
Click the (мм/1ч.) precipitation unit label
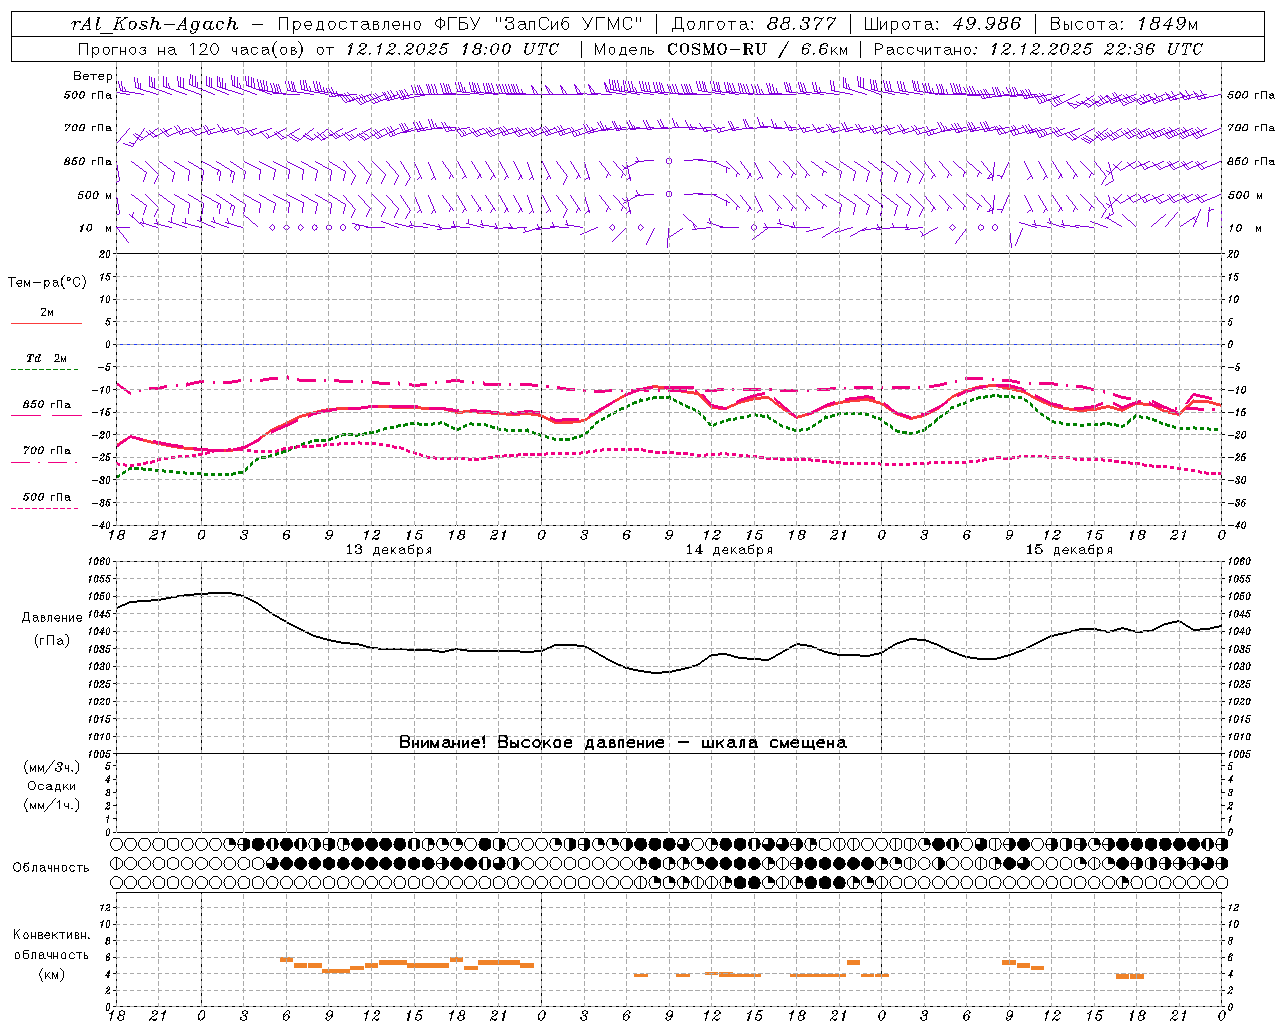(52, 805)
